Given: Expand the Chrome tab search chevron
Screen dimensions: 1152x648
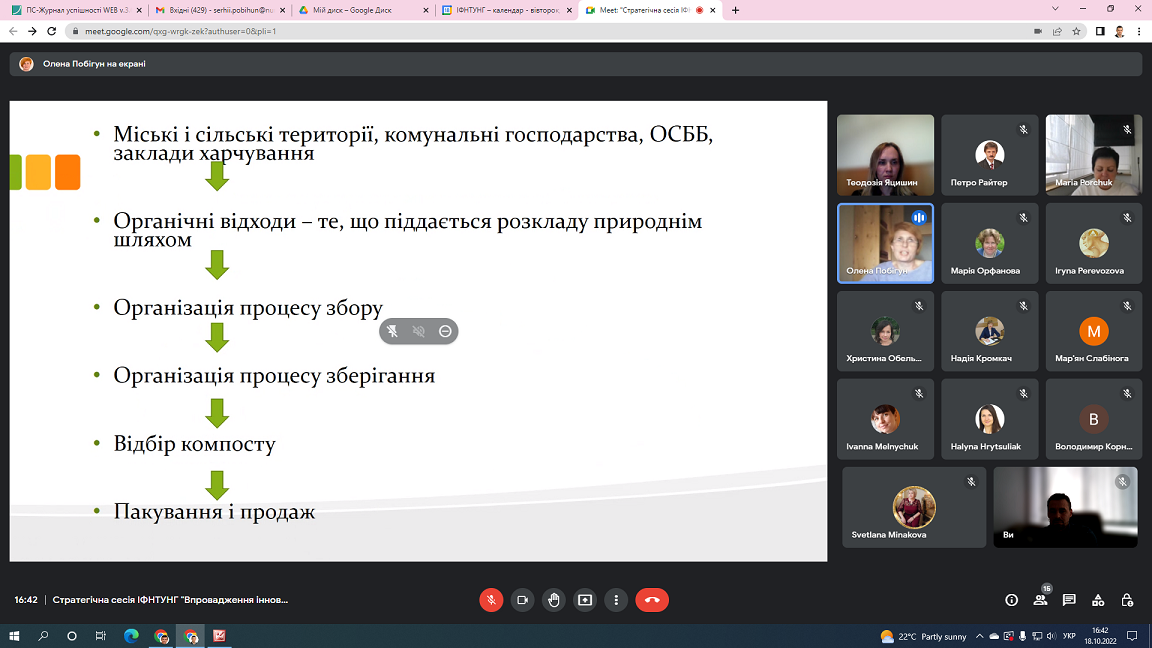Looking at the screenshot, I should coord(1056,9).
